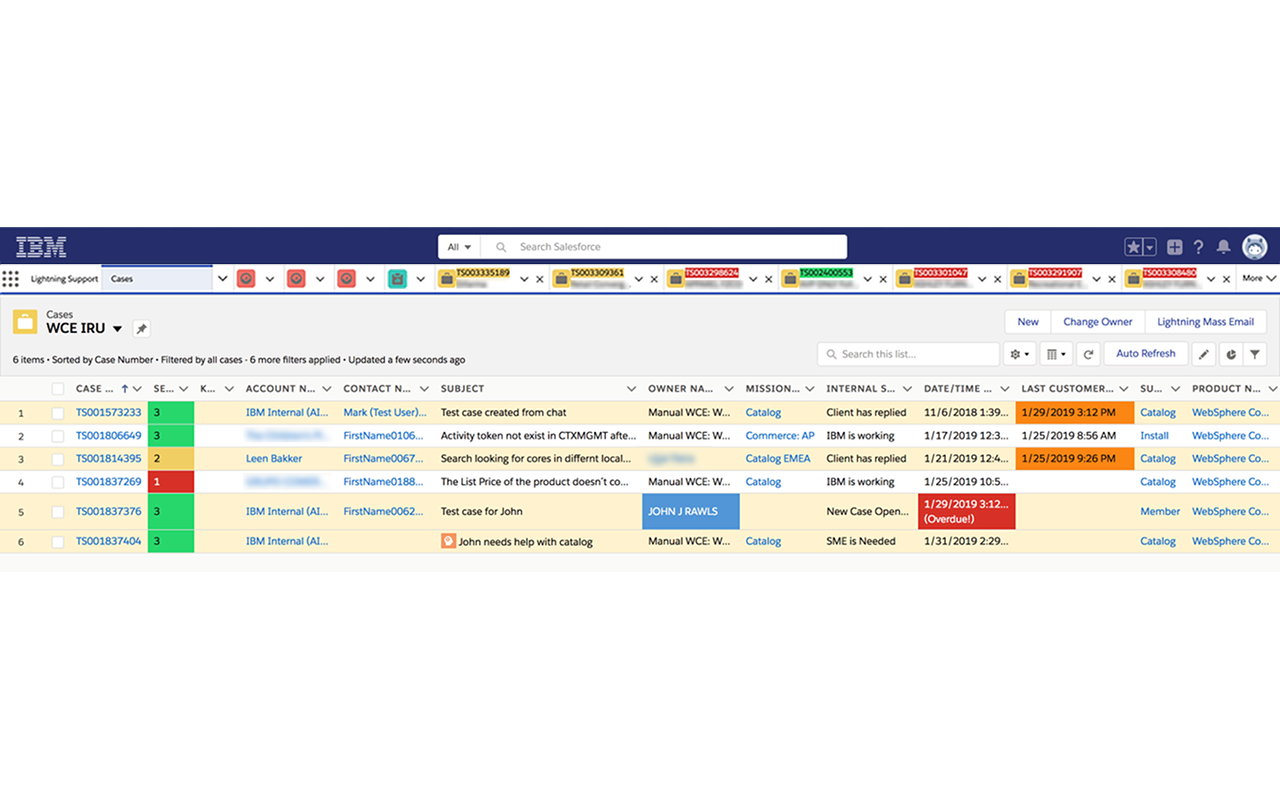
Task: Open the Last Customer column dropdown
Action: (1124, 389)
